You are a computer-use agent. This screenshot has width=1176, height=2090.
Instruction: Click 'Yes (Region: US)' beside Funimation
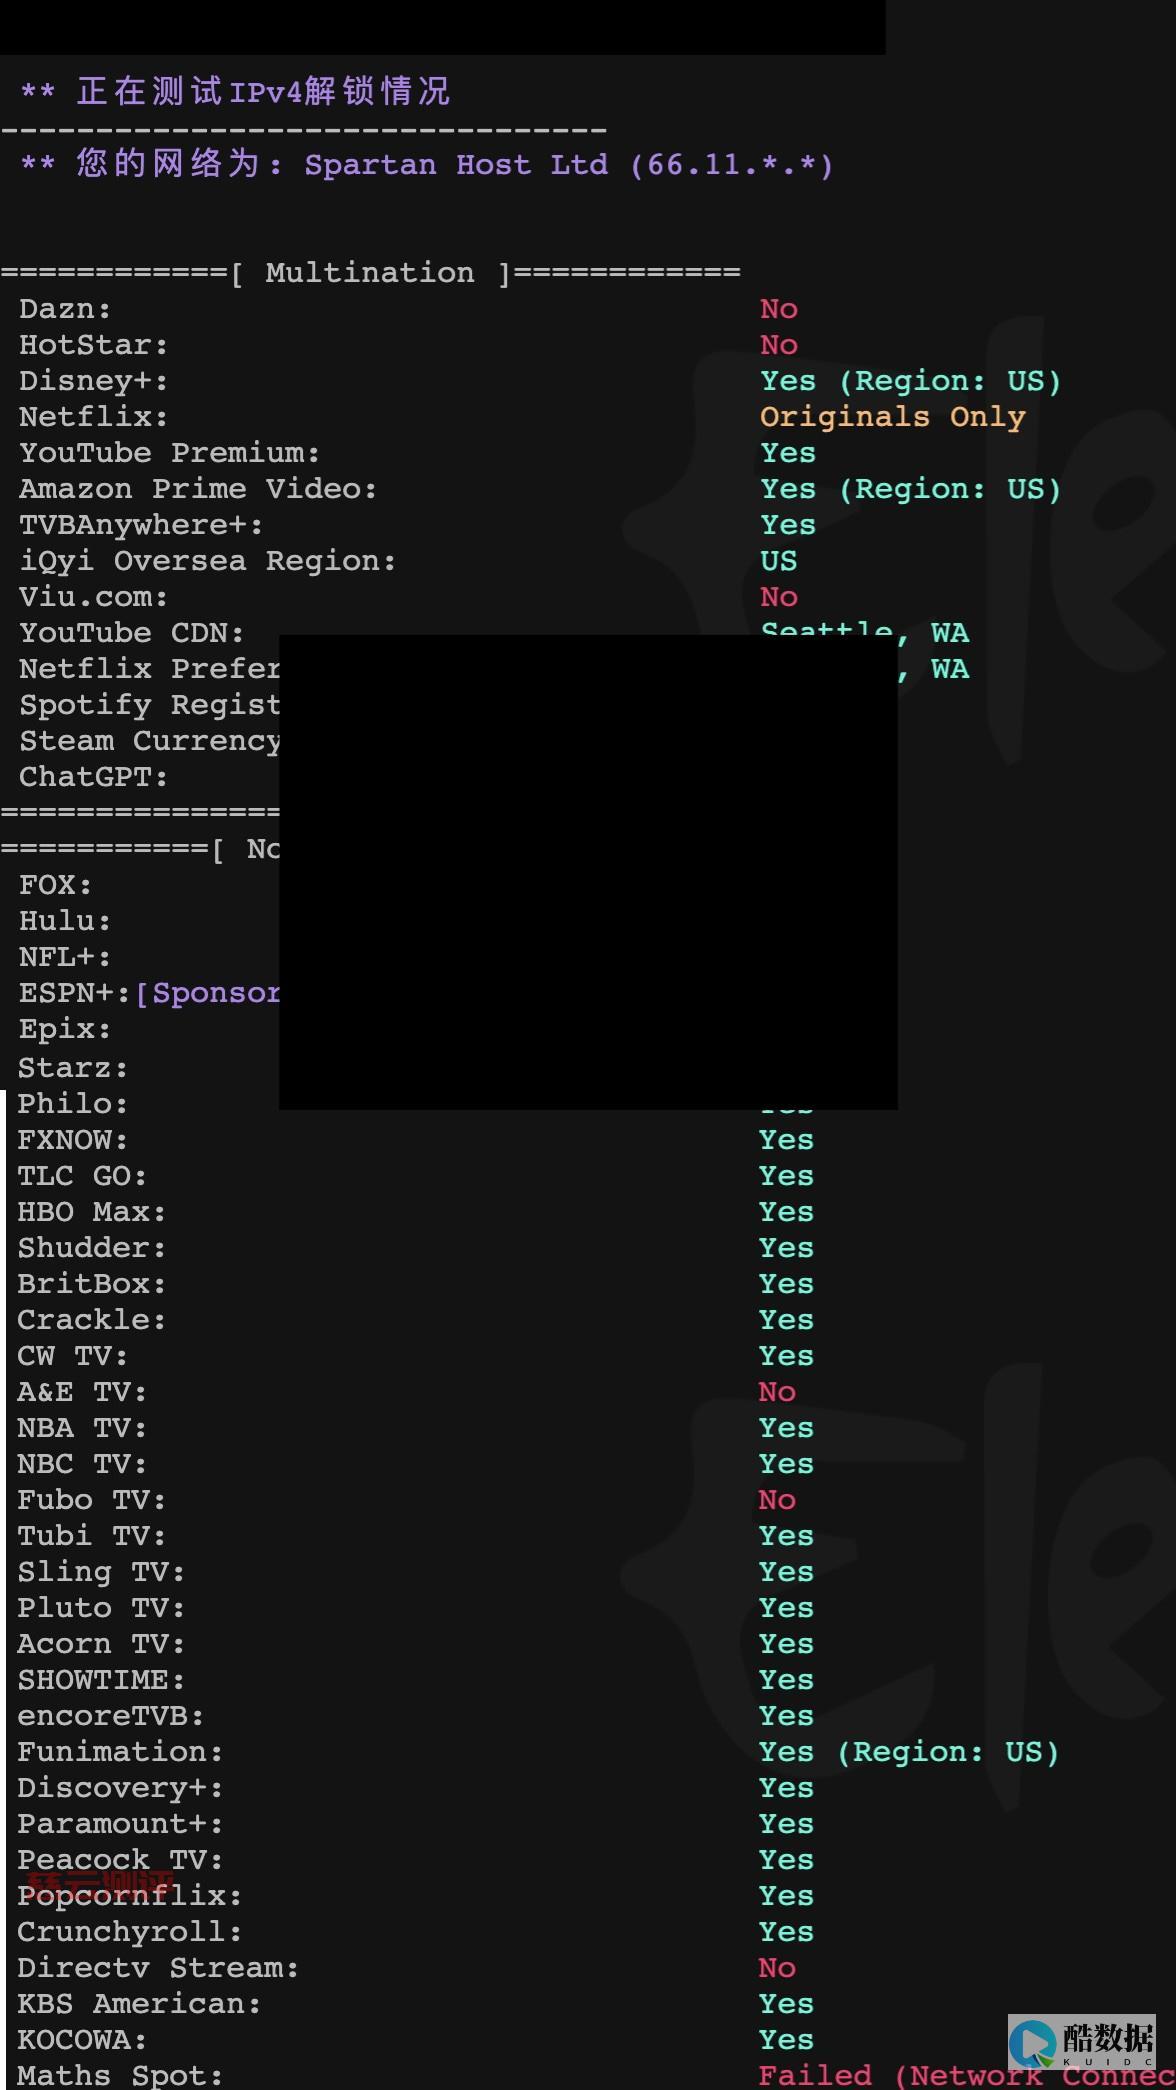[908, 1752]
